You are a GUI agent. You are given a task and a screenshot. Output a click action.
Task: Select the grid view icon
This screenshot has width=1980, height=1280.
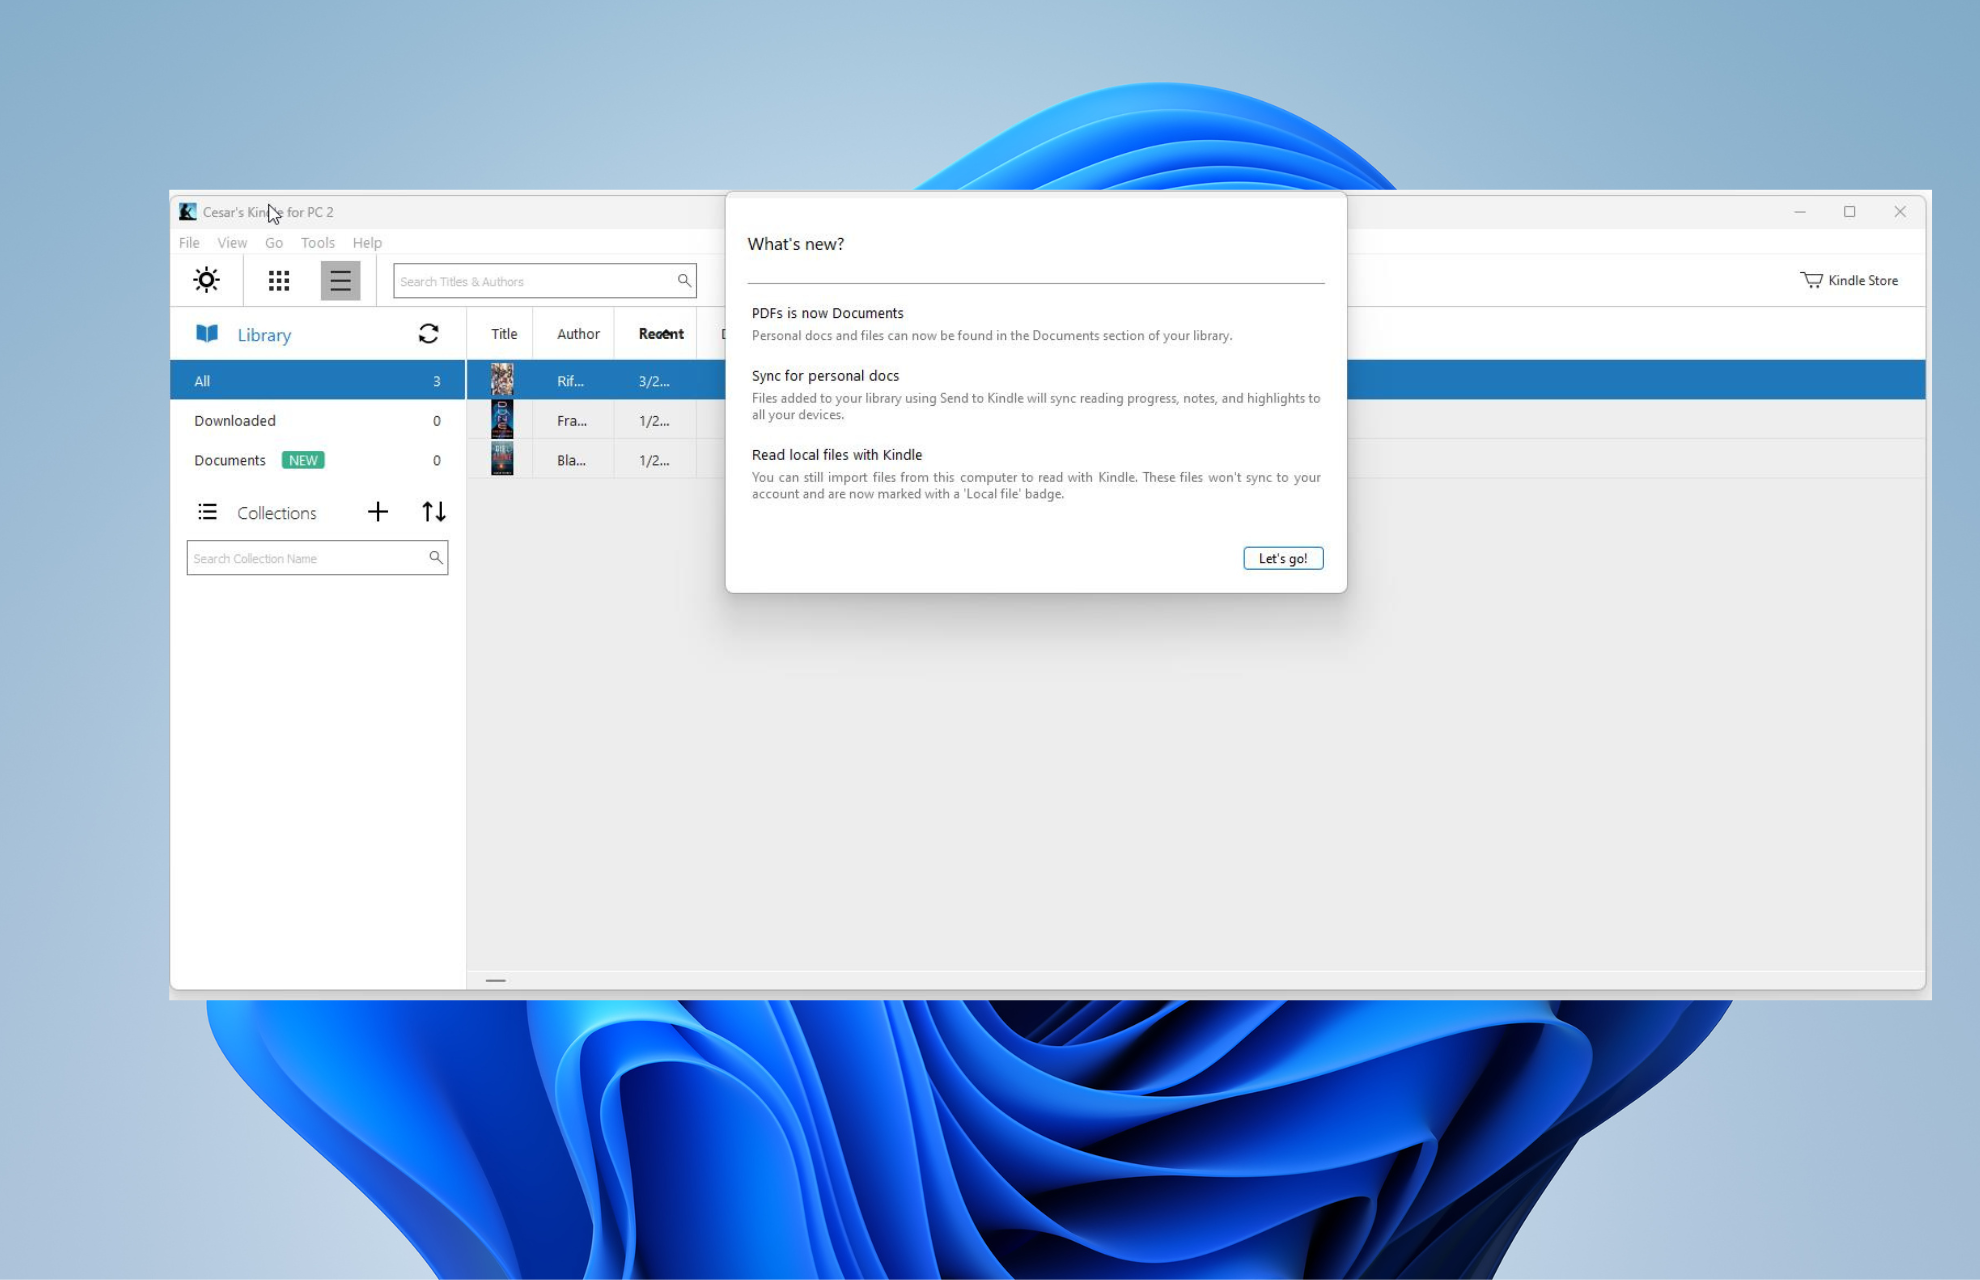coord(276,280)
